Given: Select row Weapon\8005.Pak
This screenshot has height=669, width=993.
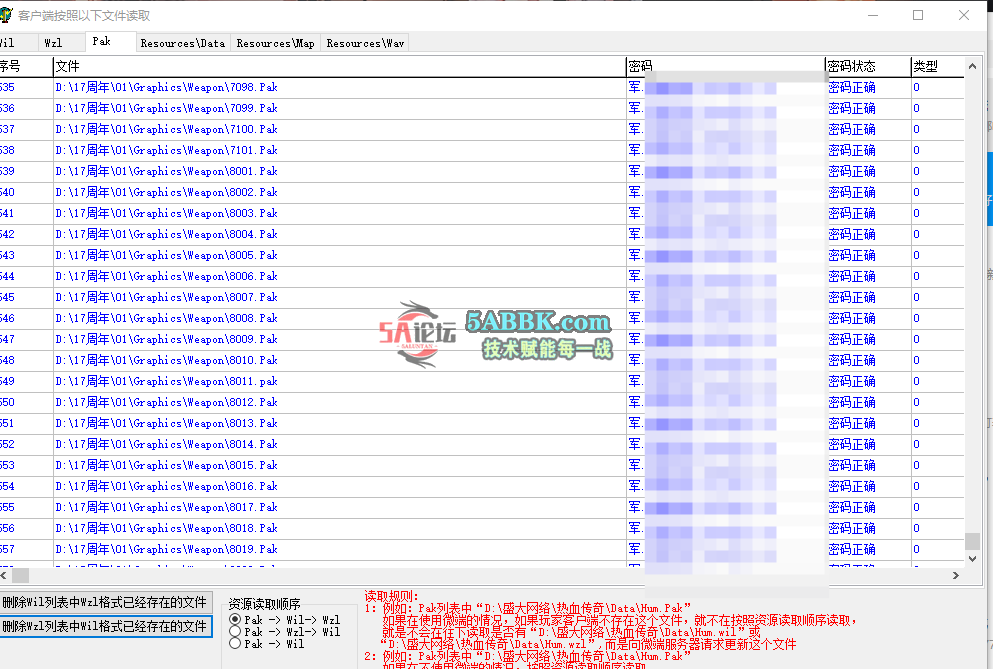Looking at the screenshot, I should [x=481, y=255].
